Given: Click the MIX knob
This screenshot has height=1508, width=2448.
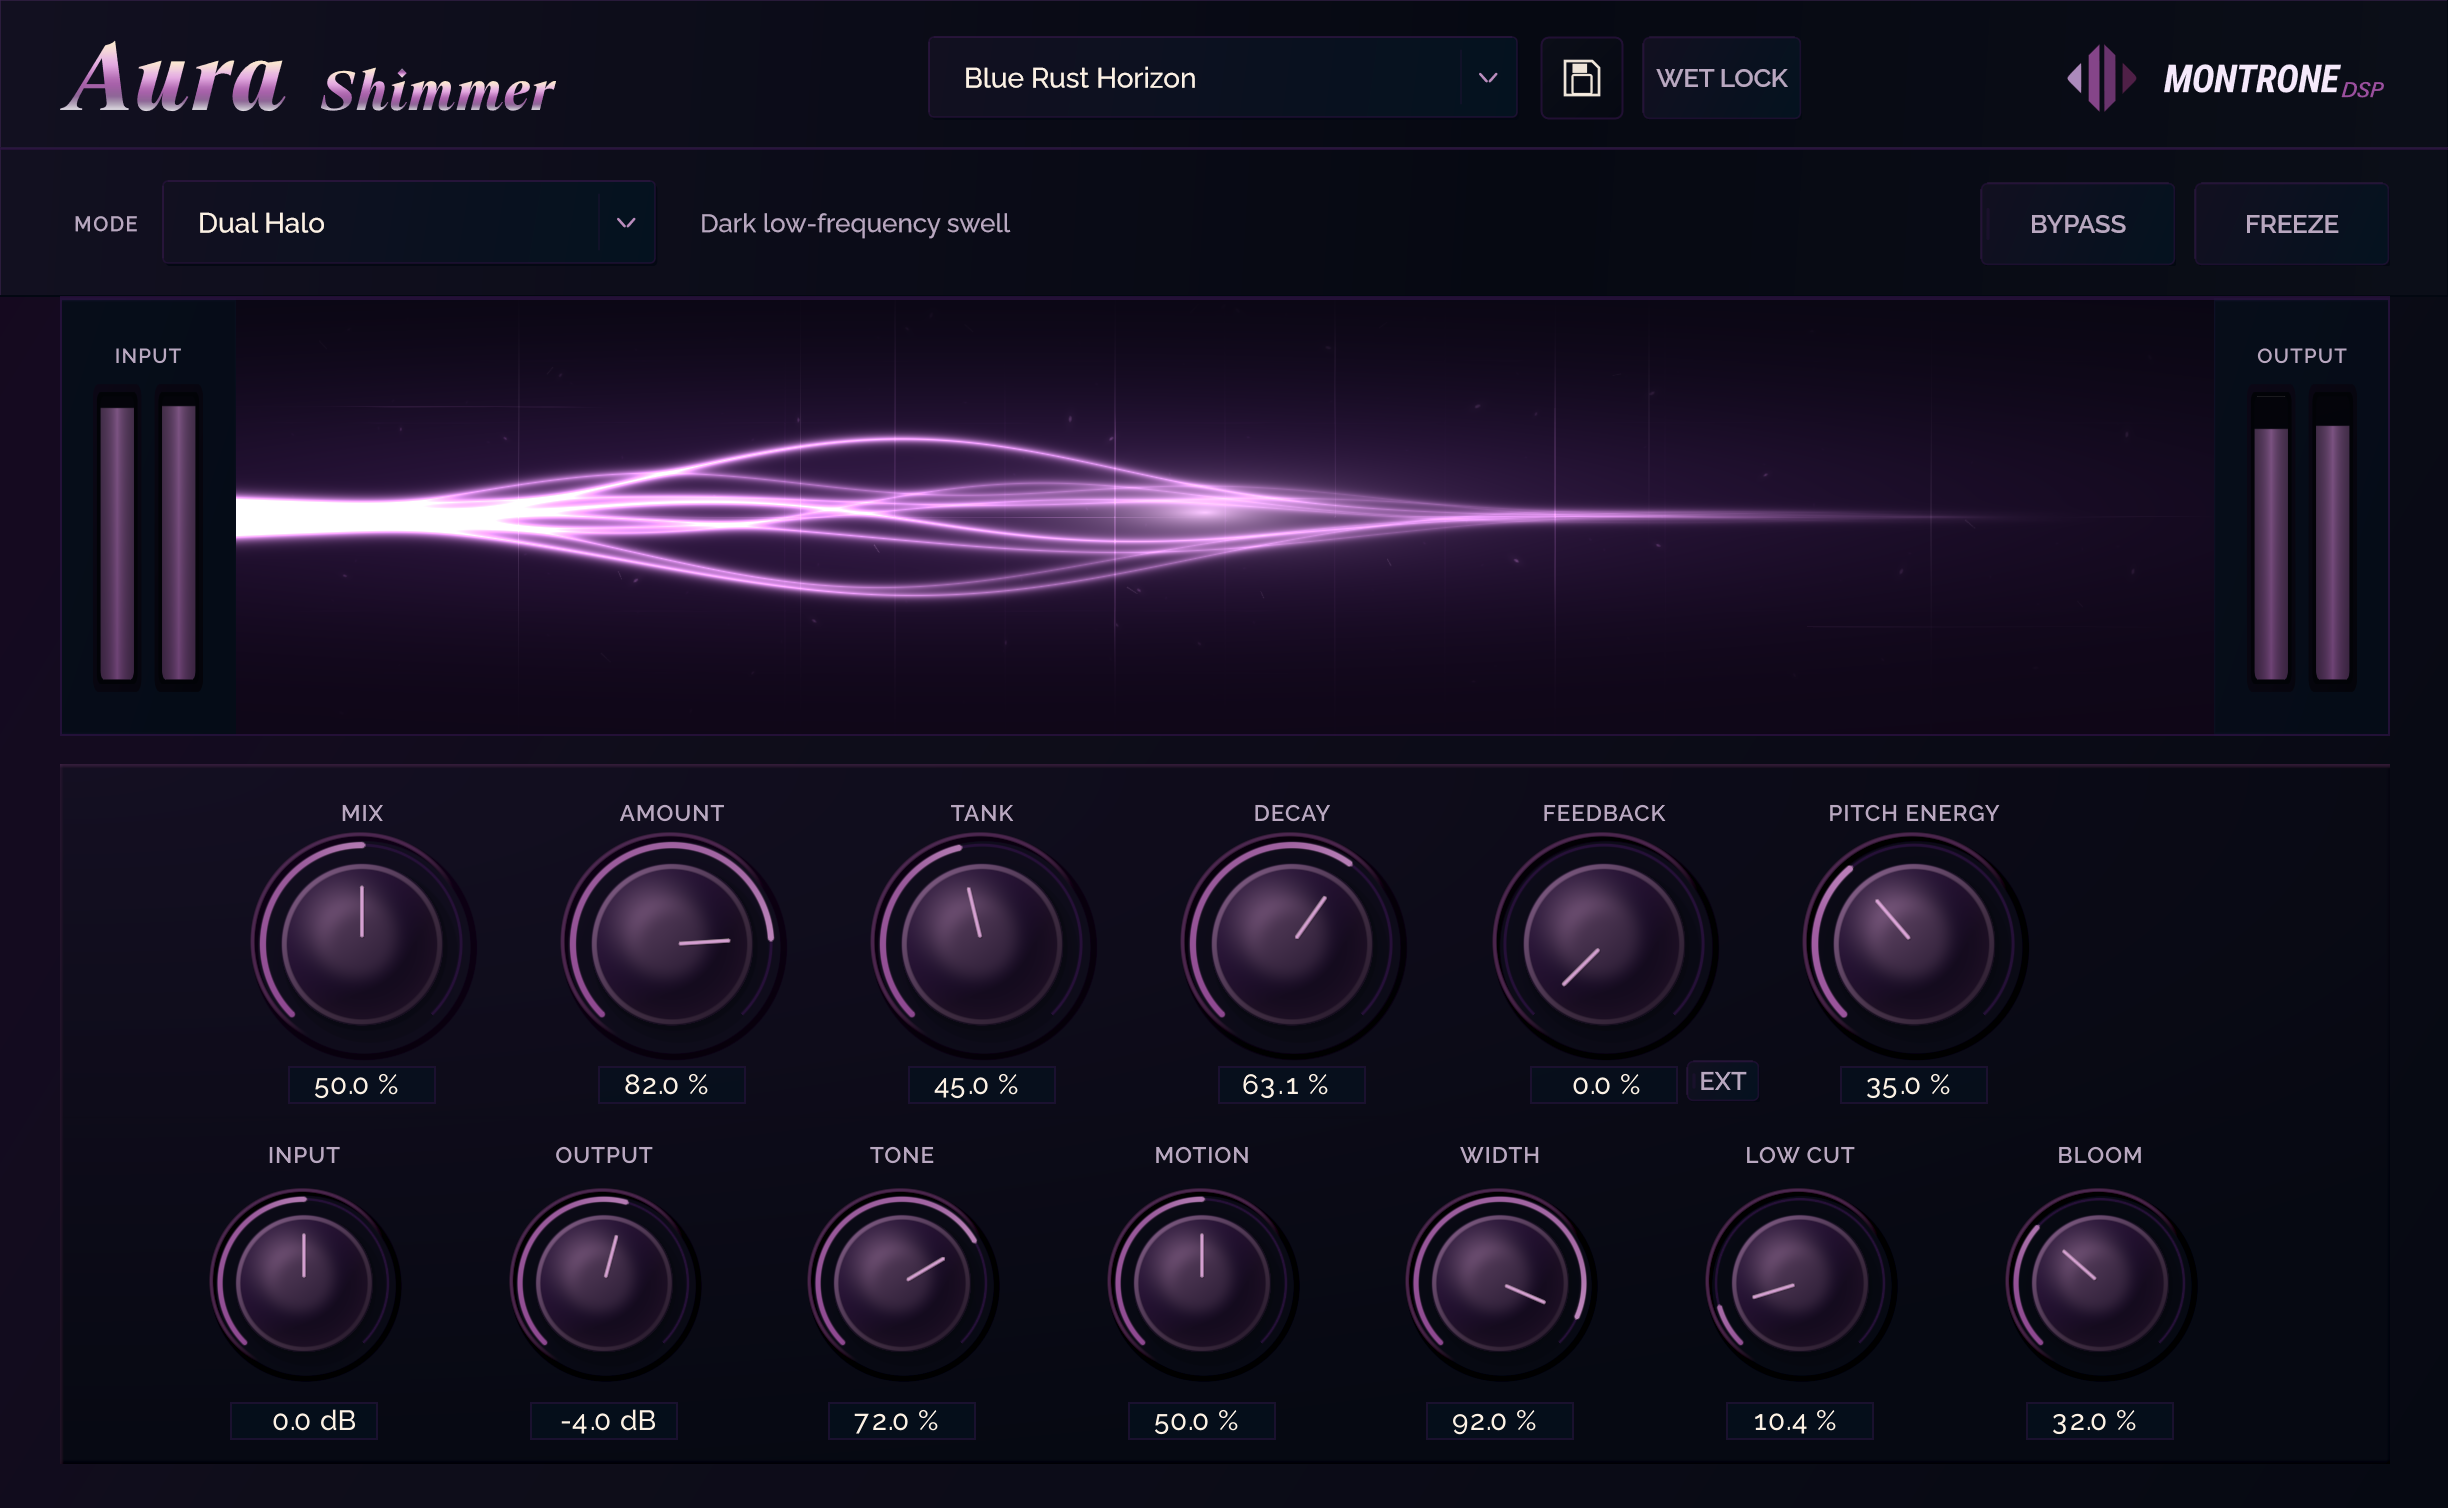Looking at the screenshot, I should [362, 944].
